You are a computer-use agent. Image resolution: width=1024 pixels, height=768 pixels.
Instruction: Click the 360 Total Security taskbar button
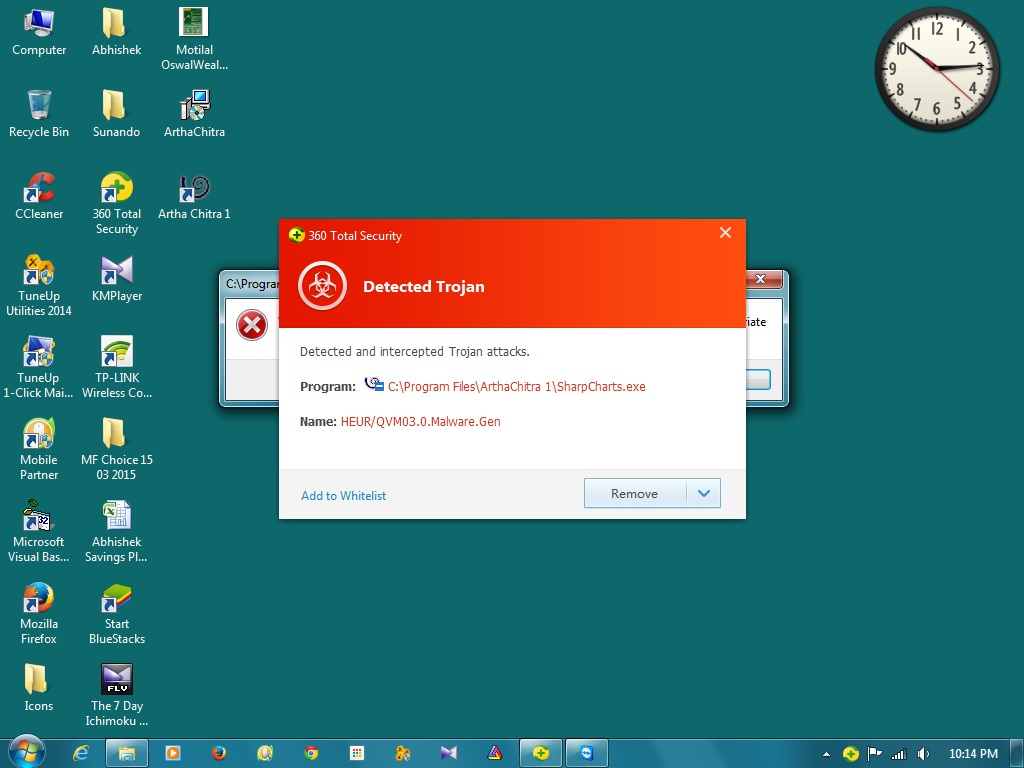click(541, 753)
